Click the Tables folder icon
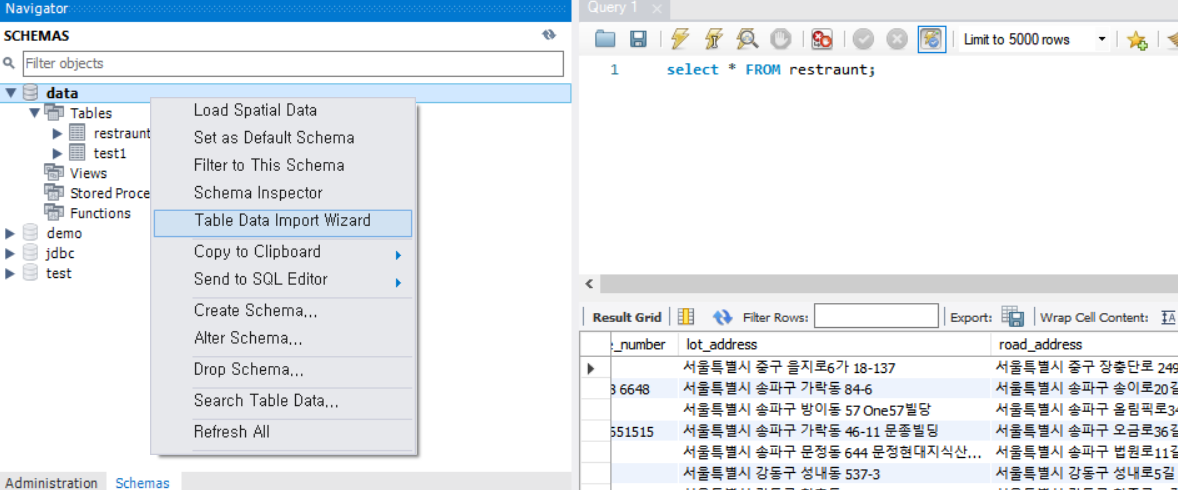Screen dimensions: 1178x490 tap(54, 113)
